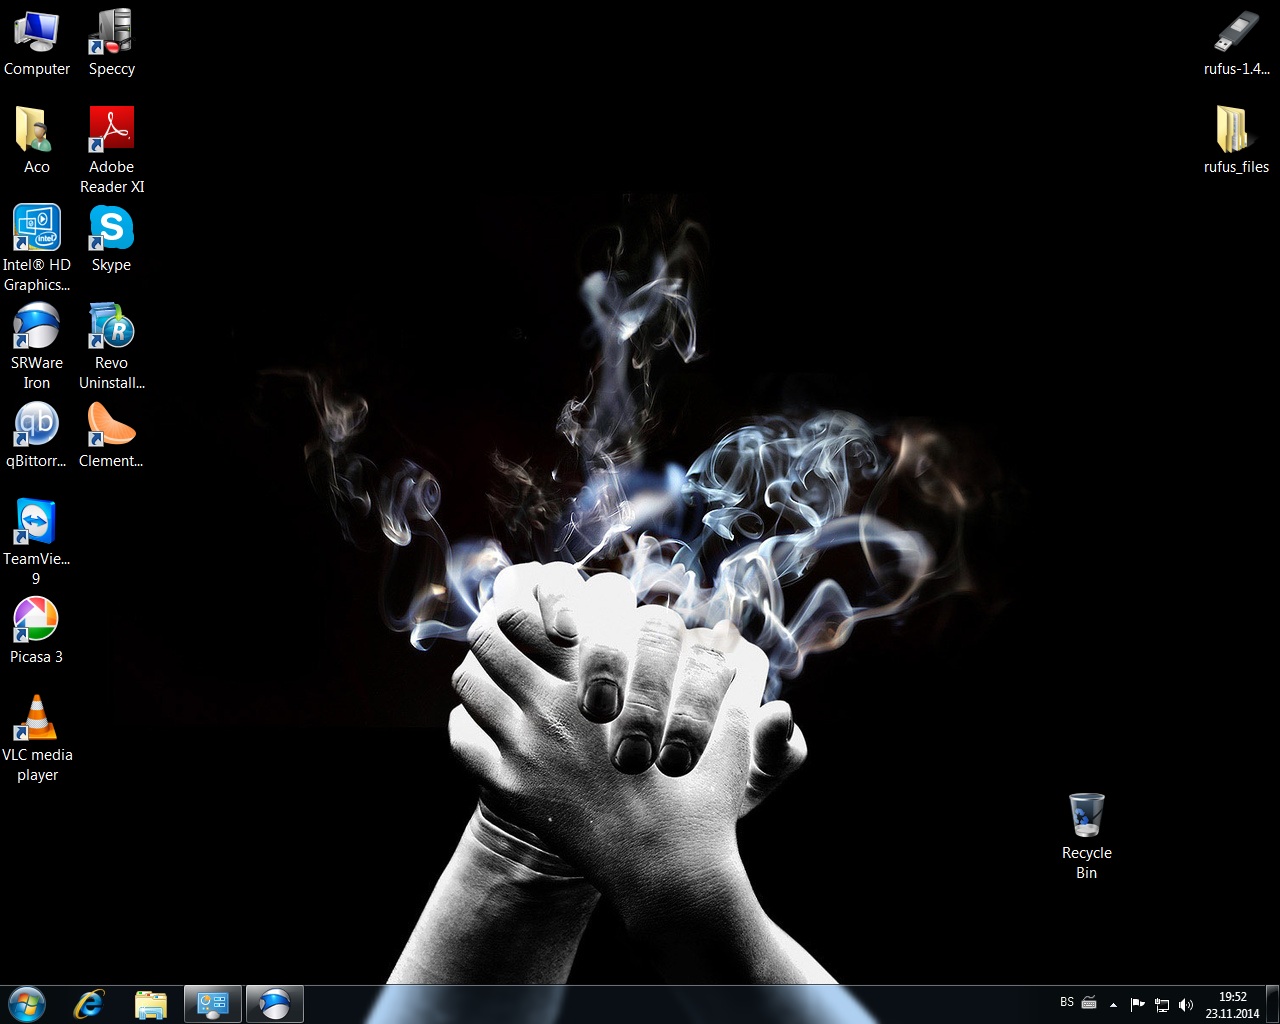Image resolution: width=1280 pixels, height=1024 pixels.
Task: Open the network tray icon
Action: pos(1162,1005)
